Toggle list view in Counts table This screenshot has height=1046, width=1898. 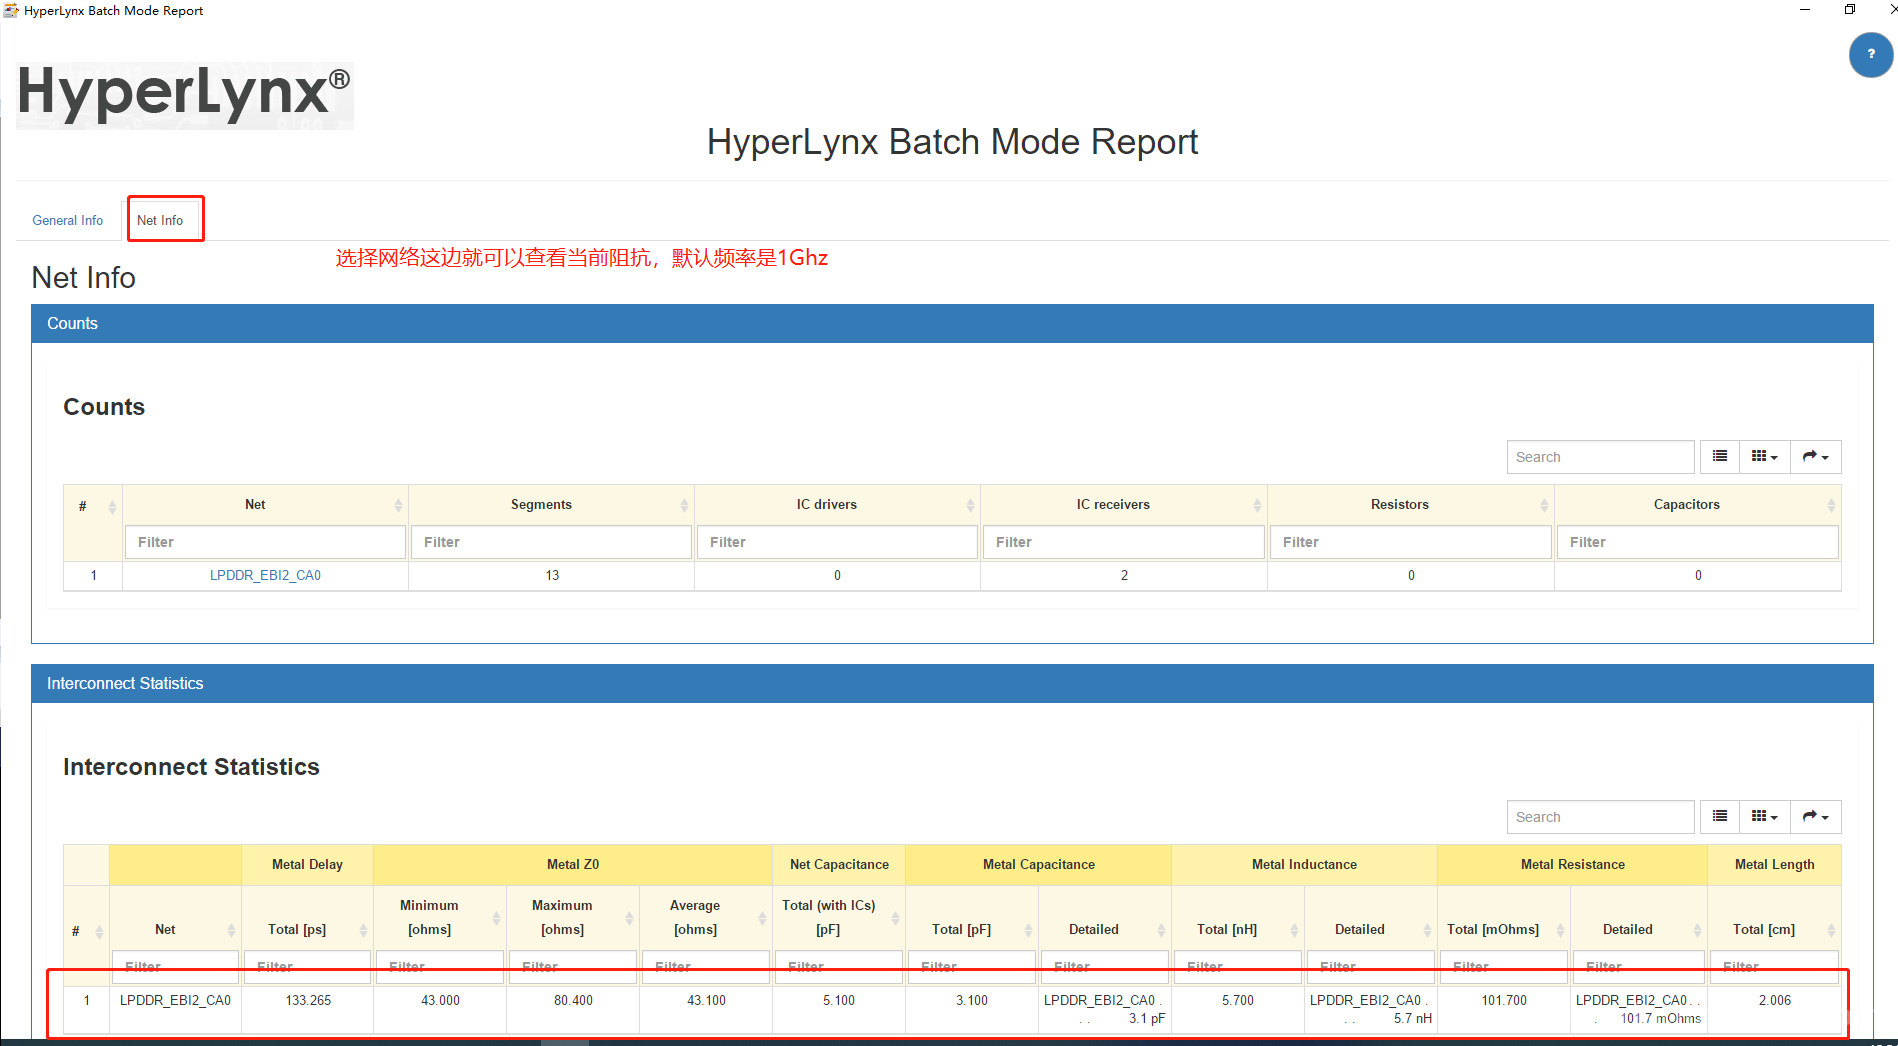[x=1719, y=457]
